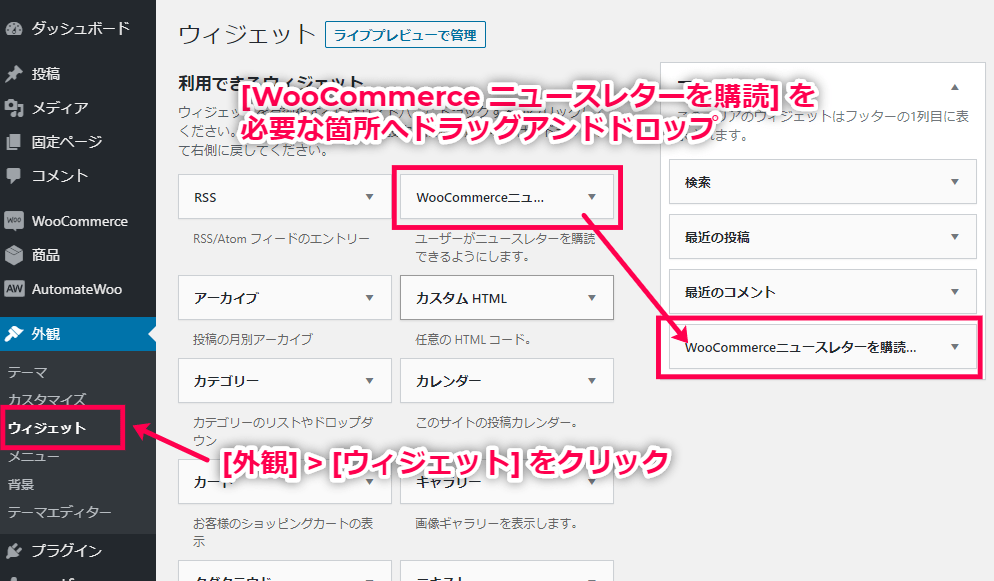This screenshot has height=581, width=994.
Task: Click the speech bubble icon next to コメント
Action: point(13,176)
